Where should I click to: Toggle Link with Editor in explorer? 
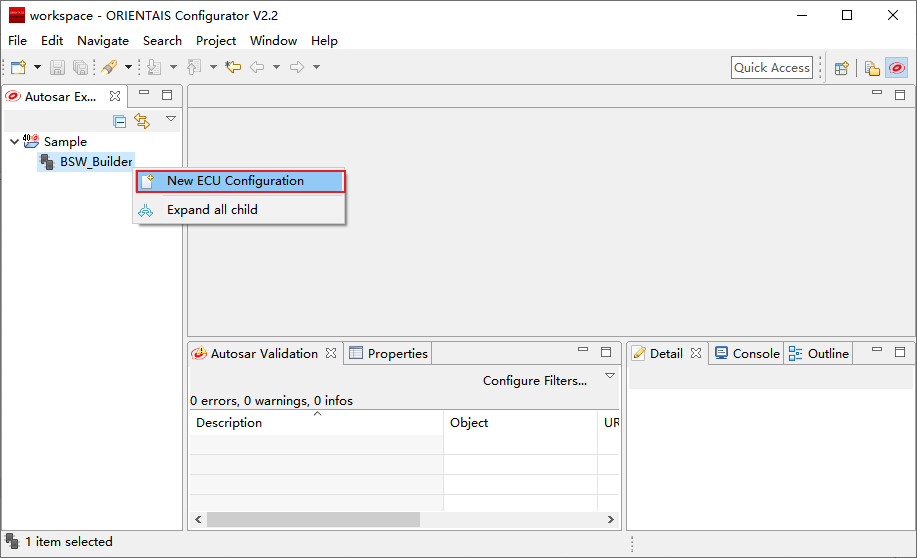[142, 121]
